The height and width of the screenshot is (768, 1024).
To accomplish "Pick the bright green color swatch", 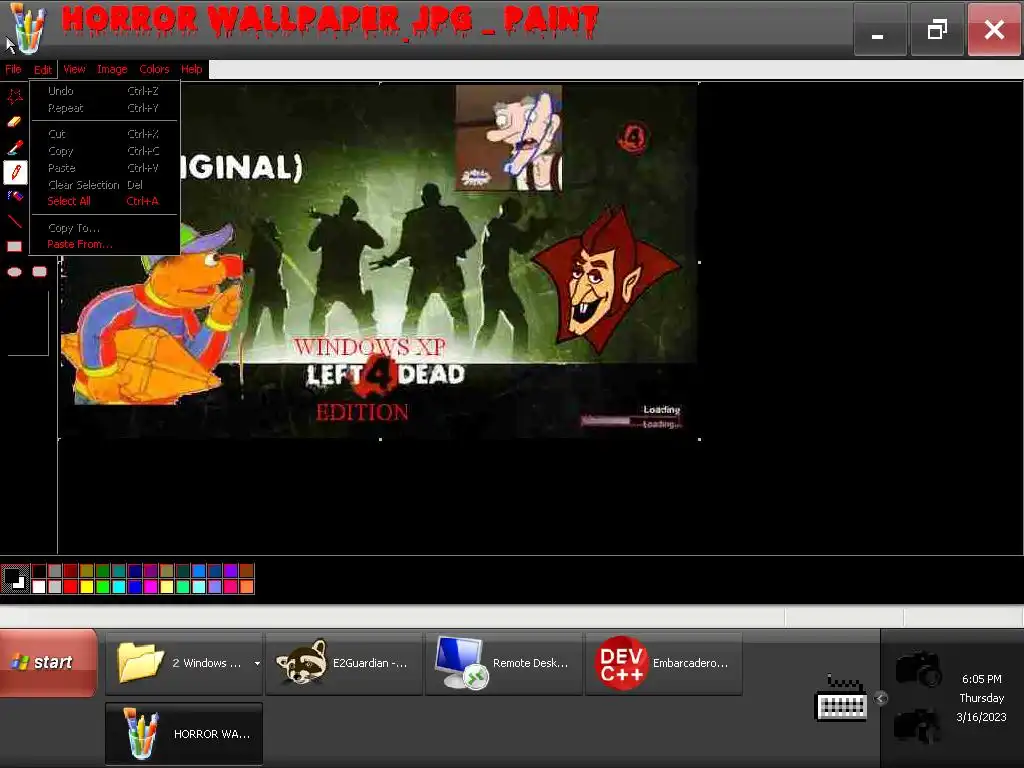I will pos(103,586).
